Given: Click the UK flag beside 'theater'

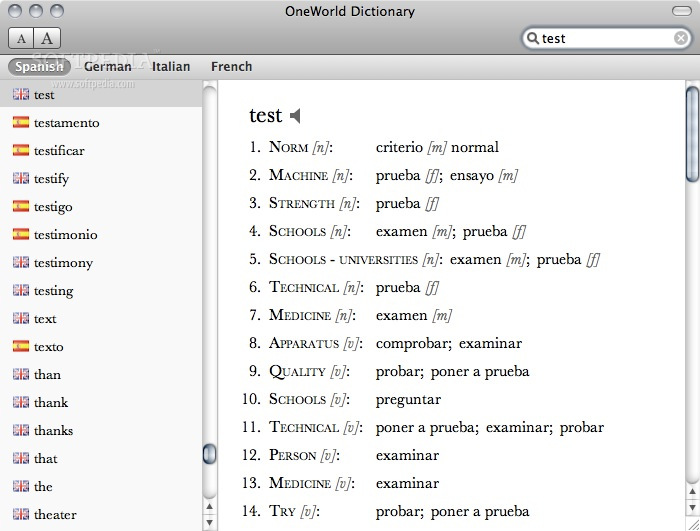Looking at the screenshot, I should click(x=21, y=514).
